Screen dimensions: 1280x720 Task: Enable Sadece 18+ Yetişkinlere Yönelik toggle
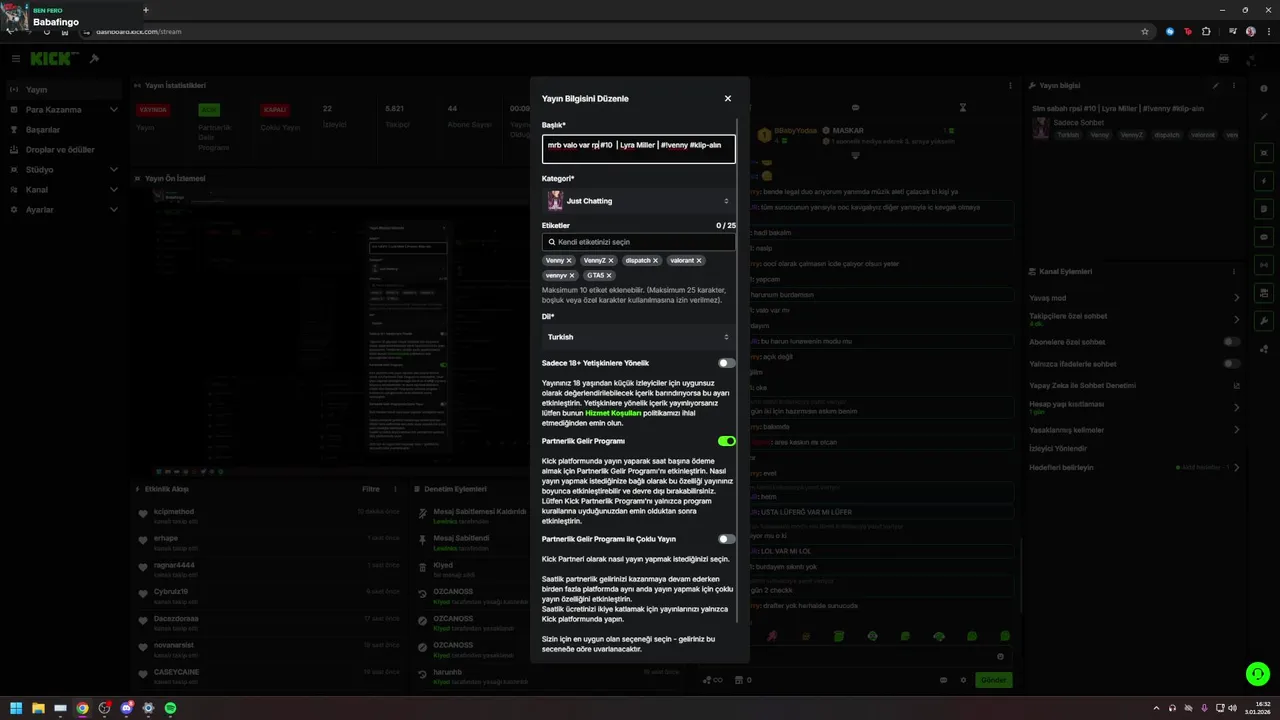(726, 363)
